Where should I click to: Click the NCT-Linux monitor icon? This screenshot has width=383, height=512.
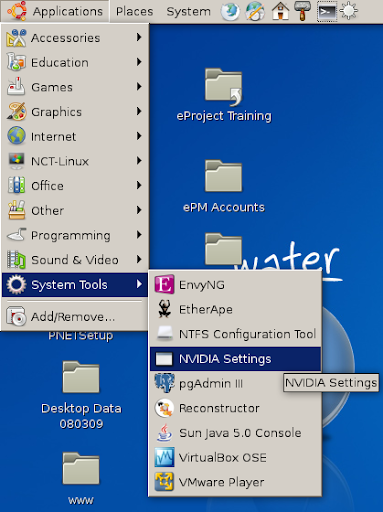pos(16,161)
